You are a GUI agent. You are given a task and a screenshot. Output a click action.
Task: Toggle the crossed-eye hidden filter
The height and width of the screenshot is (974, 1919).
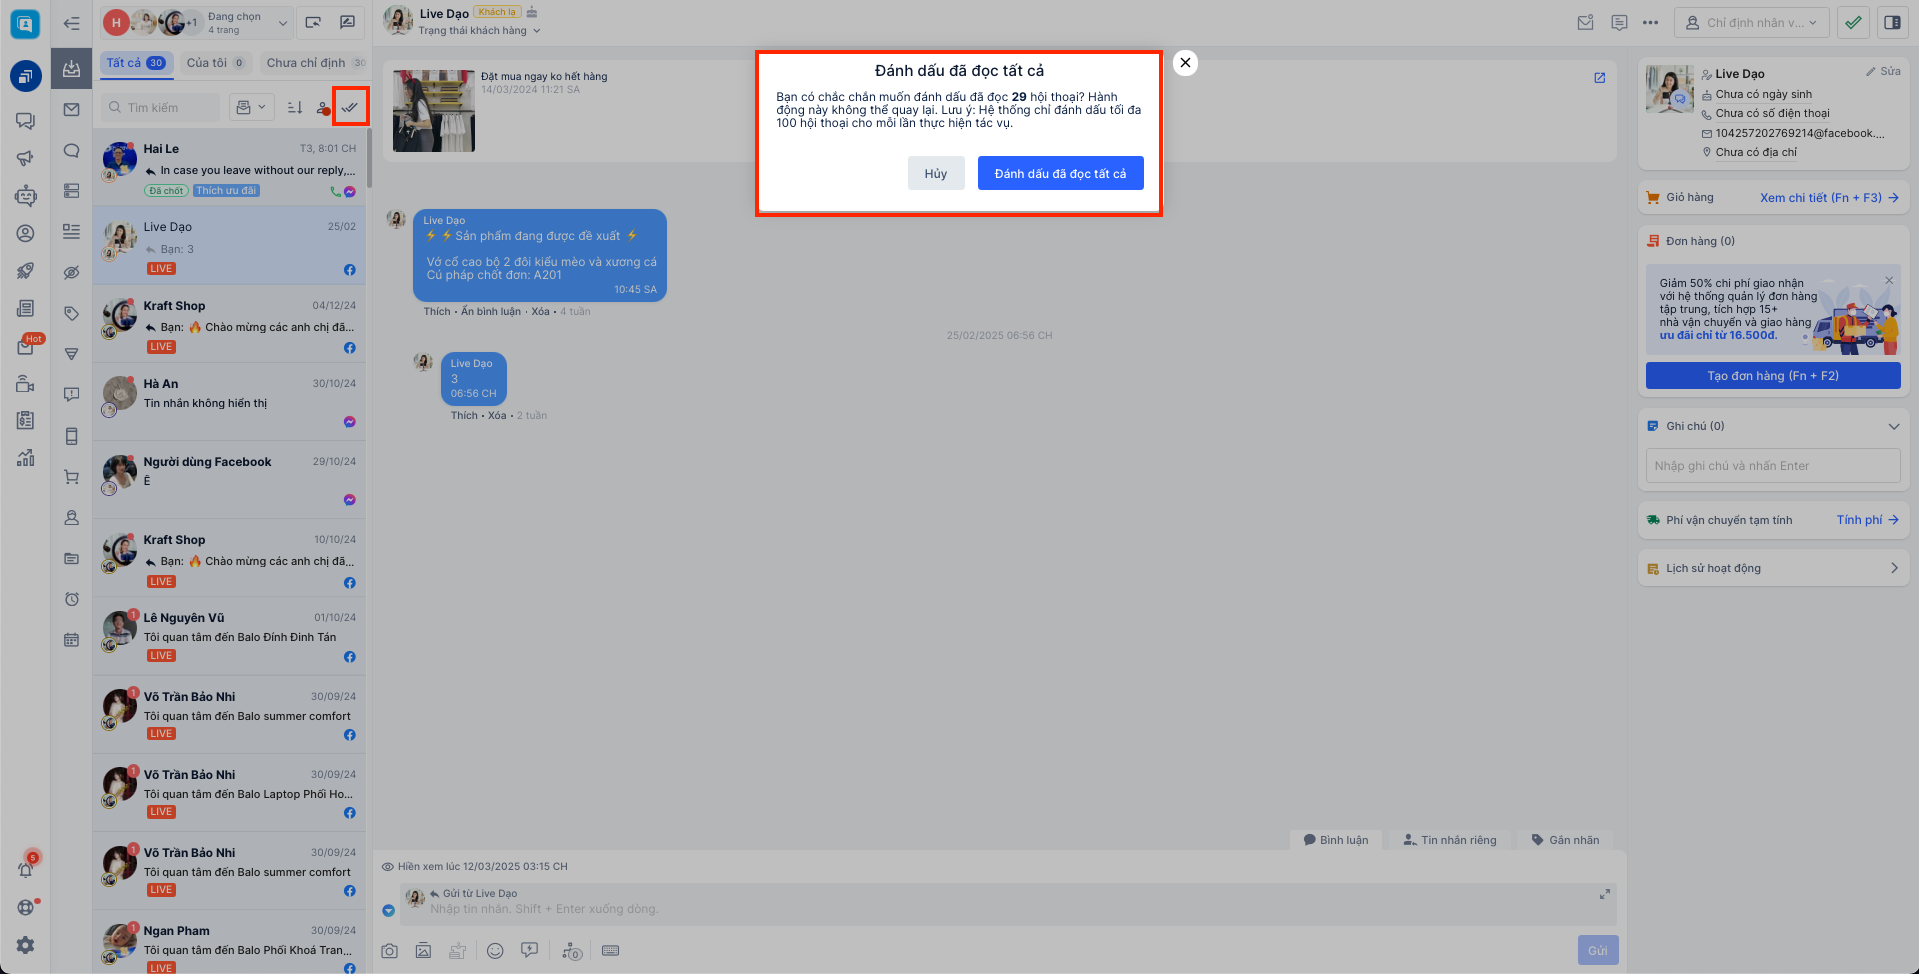point(71,272)
